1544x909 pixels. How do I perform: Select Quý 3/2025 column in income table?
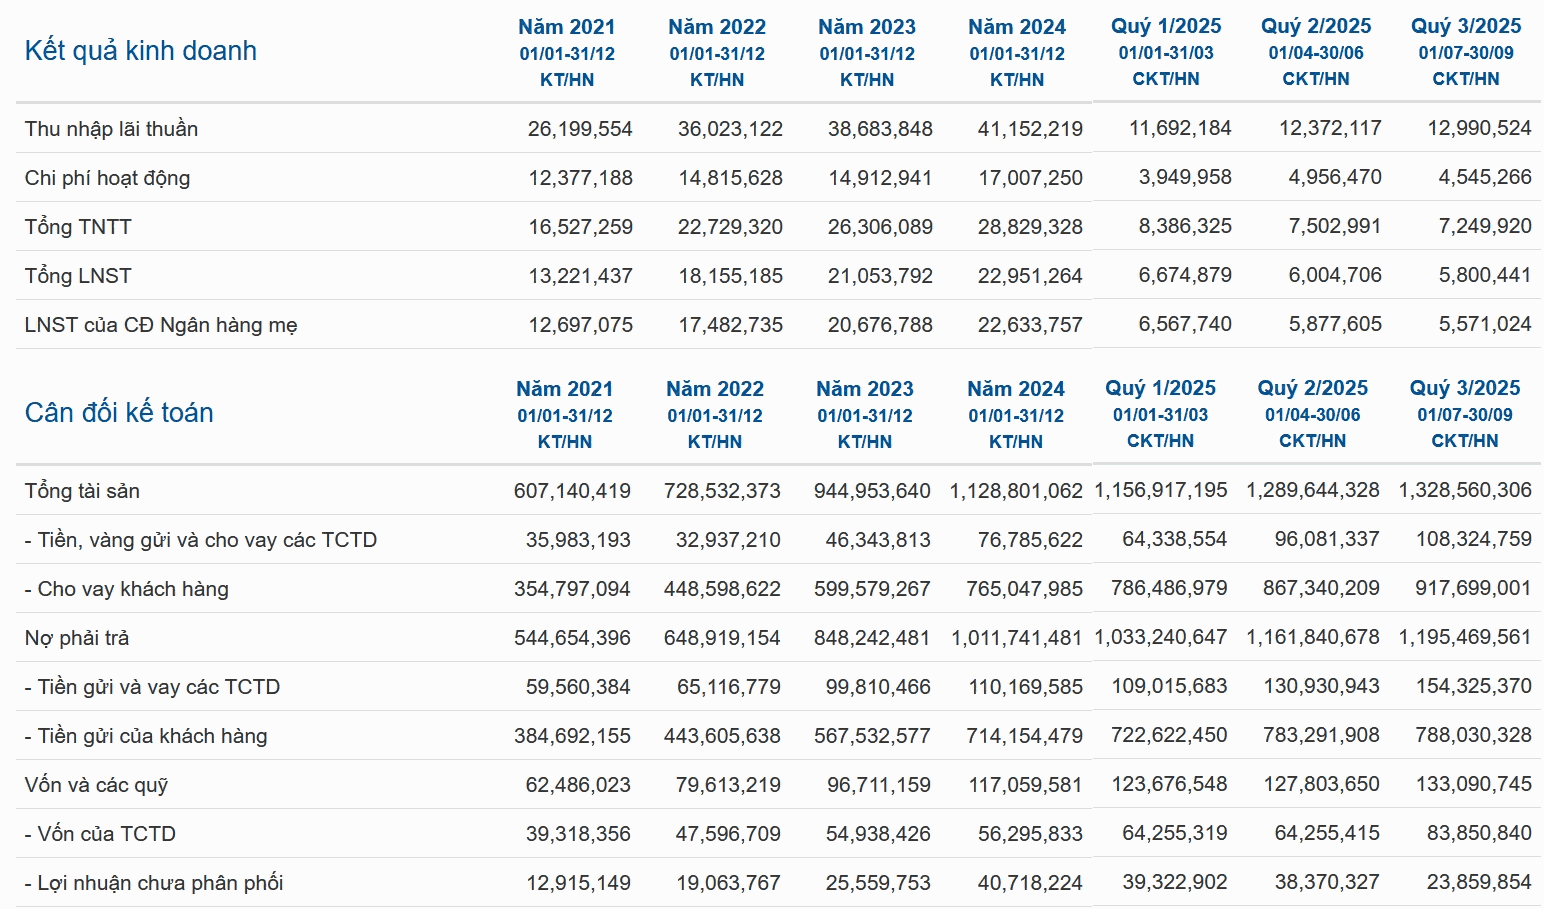(x=1466, y=52)
